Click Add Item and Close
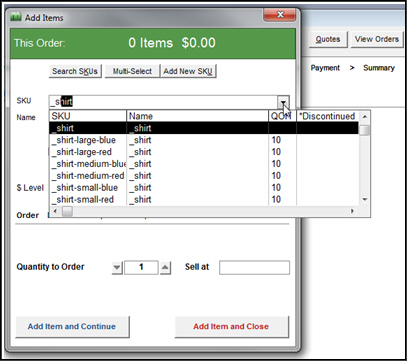407x361 pixels. pyautogui.click(x=231, y=327)
